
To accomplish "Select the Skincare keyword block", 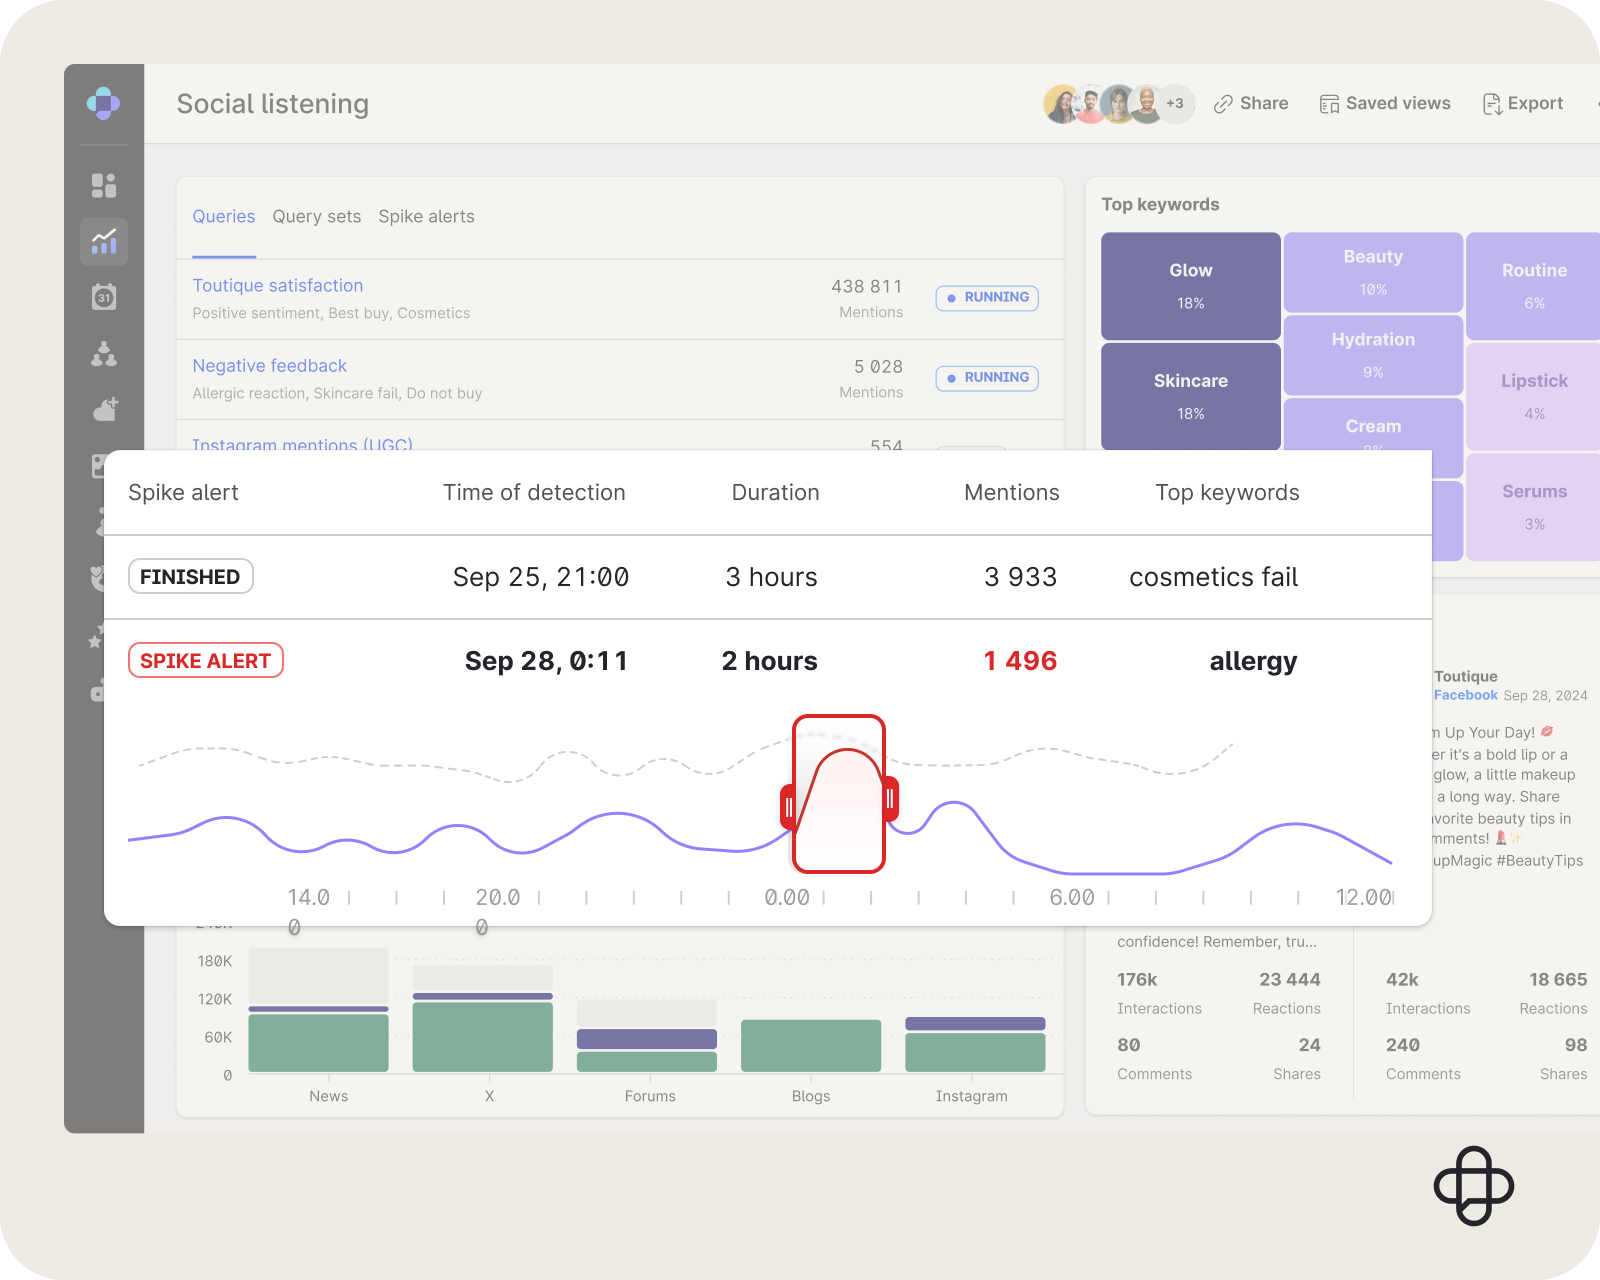I will pos(1190,396).
